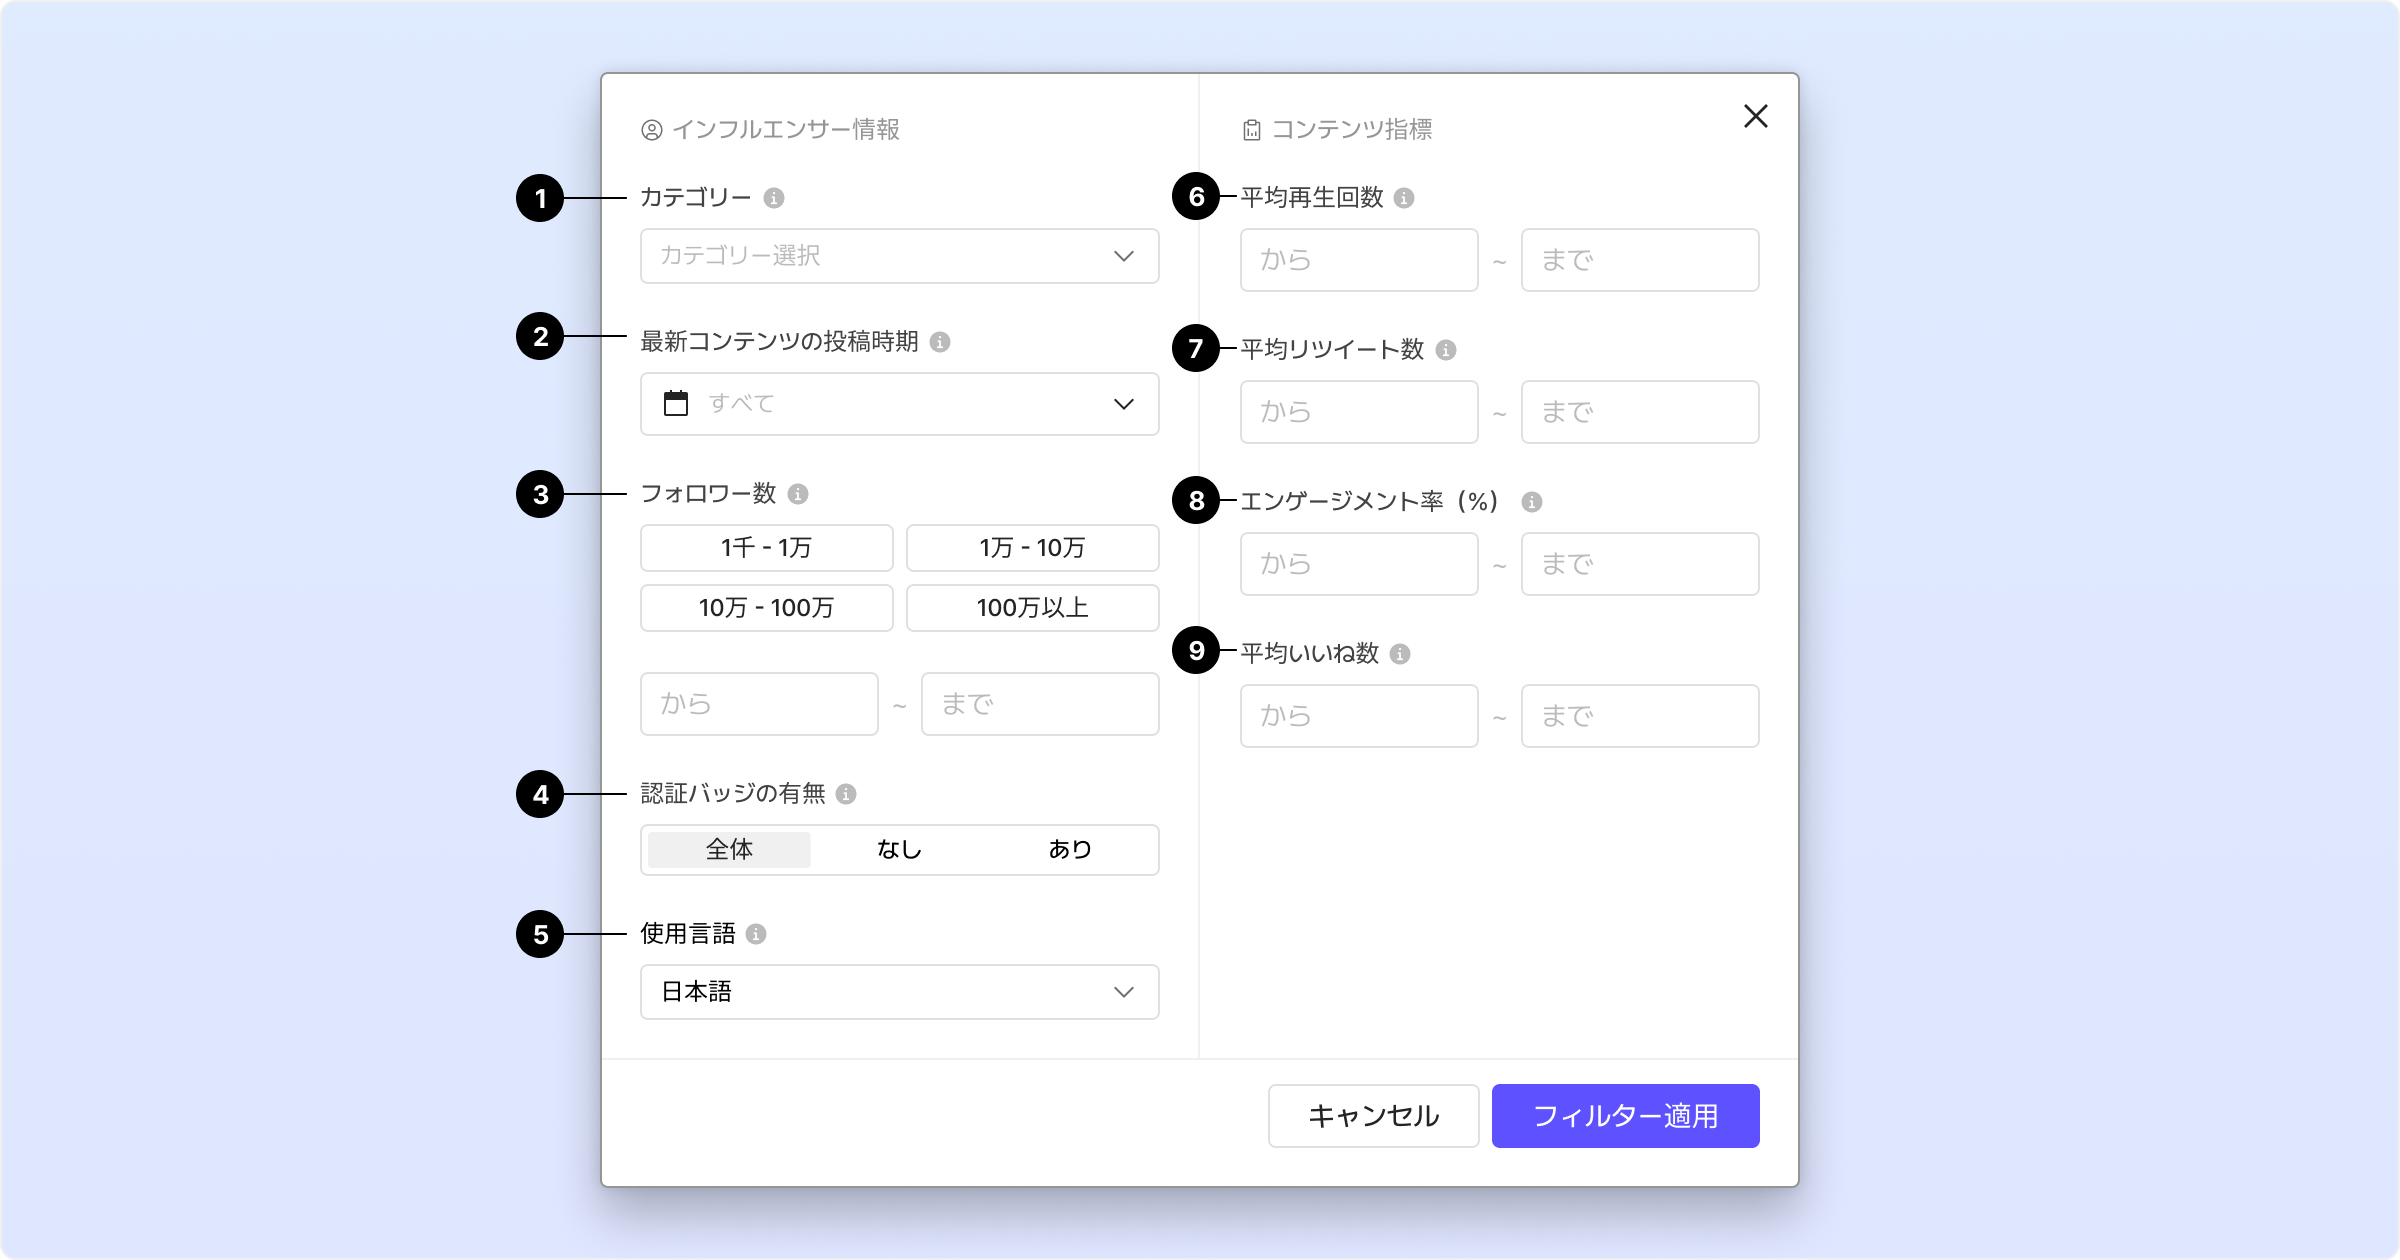Click info icon next to フォロワー数
This screenshot has width=2400, height=1260.
(798, 494)
